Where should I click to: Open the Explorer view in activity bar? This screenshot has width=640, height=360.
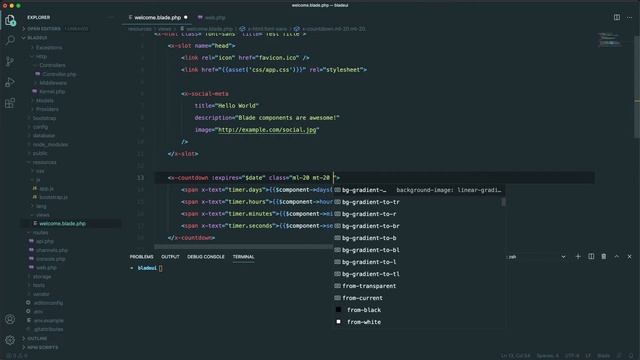click(10, 20)
